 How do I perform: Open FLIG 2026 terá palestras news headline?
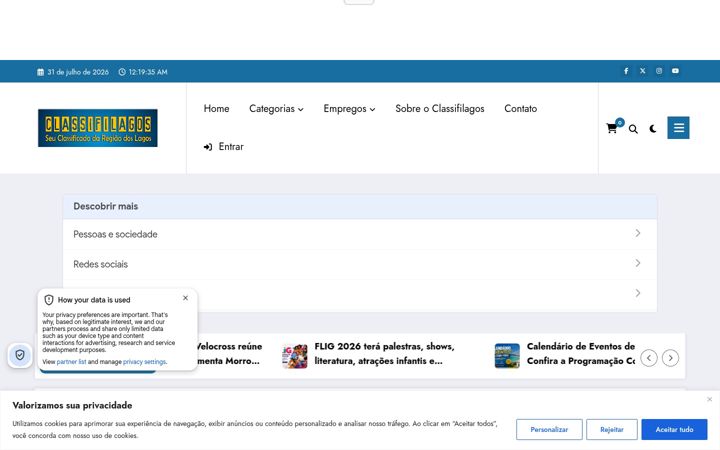384,354
